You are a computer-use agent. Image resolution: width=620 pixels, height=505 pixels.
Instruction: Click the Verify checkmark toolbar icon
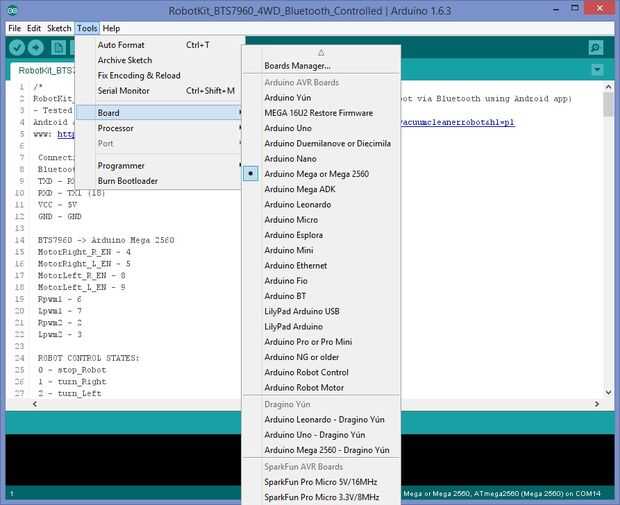pos(17,47)
